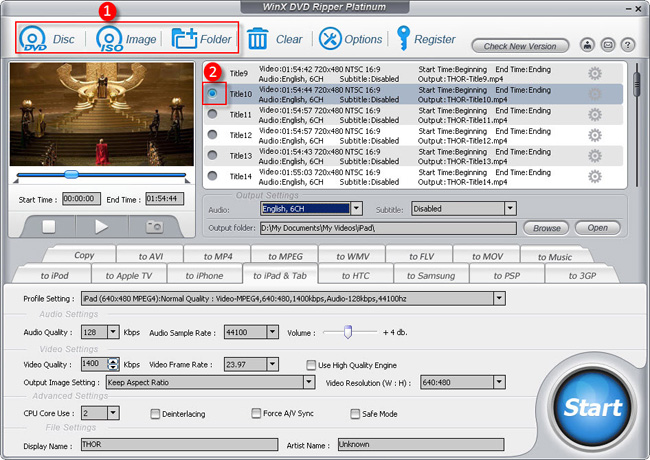
Task: Open the help question mark icon
Action: tap(628, 44)
